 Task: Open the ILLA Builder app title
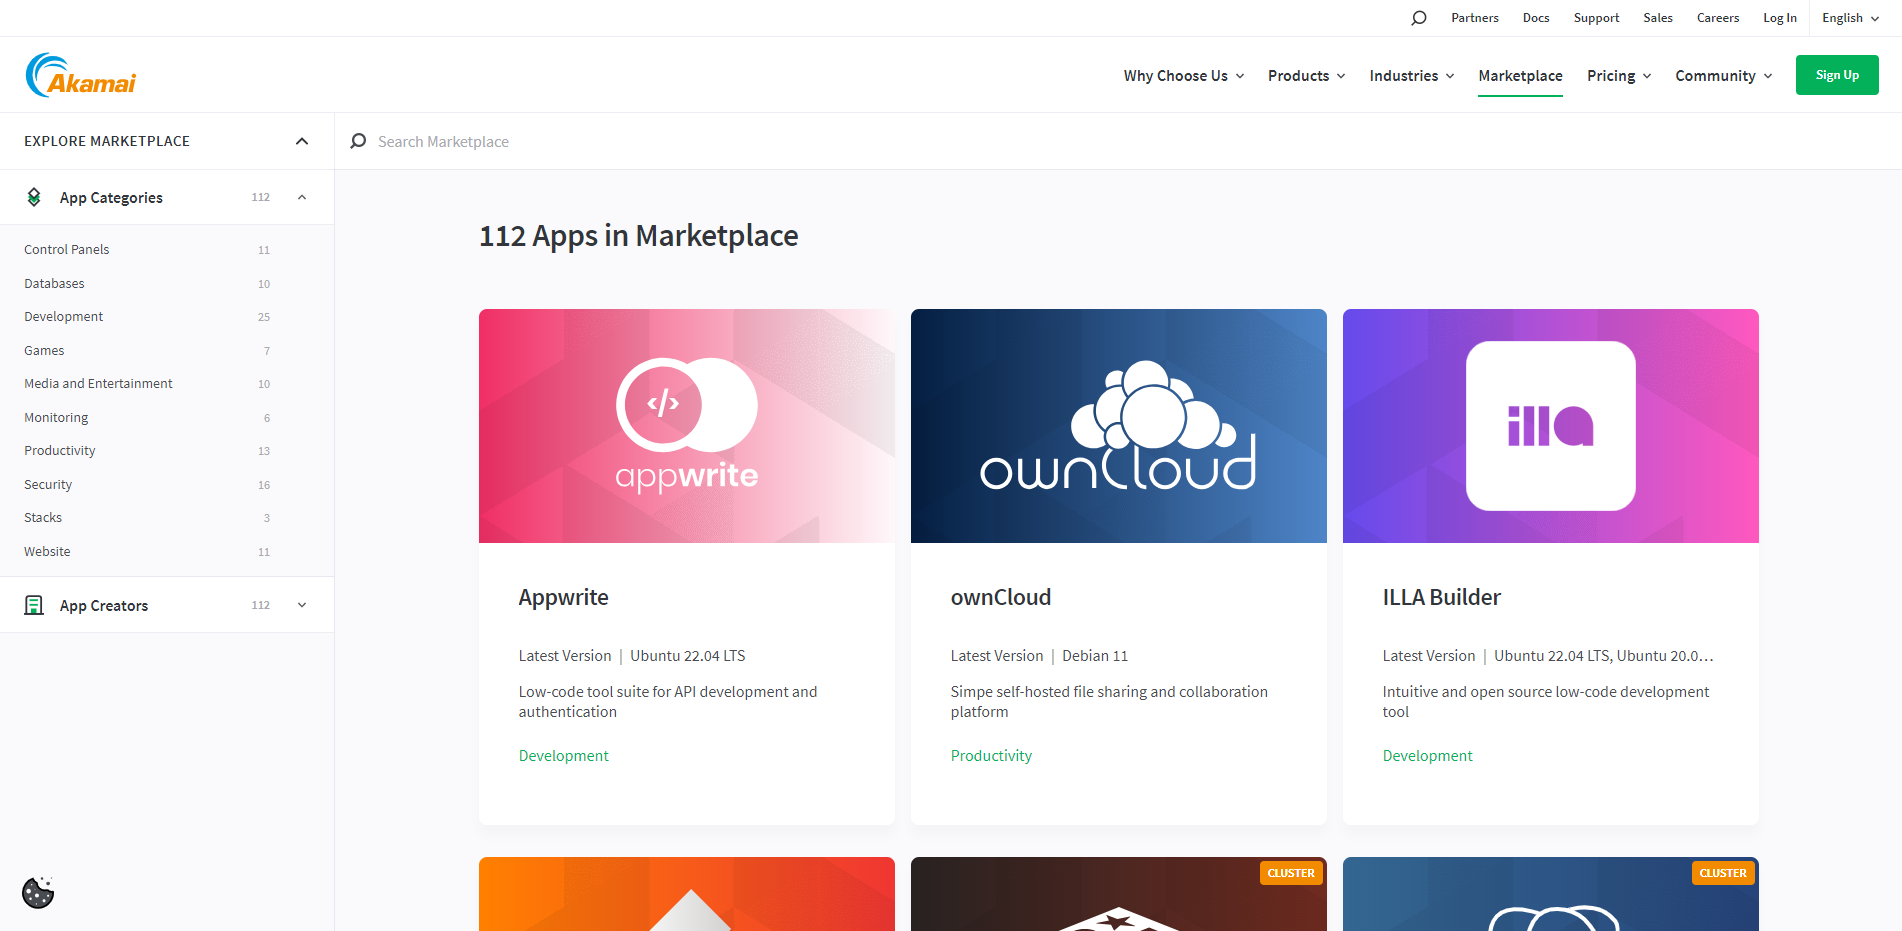pos(1441,597)
